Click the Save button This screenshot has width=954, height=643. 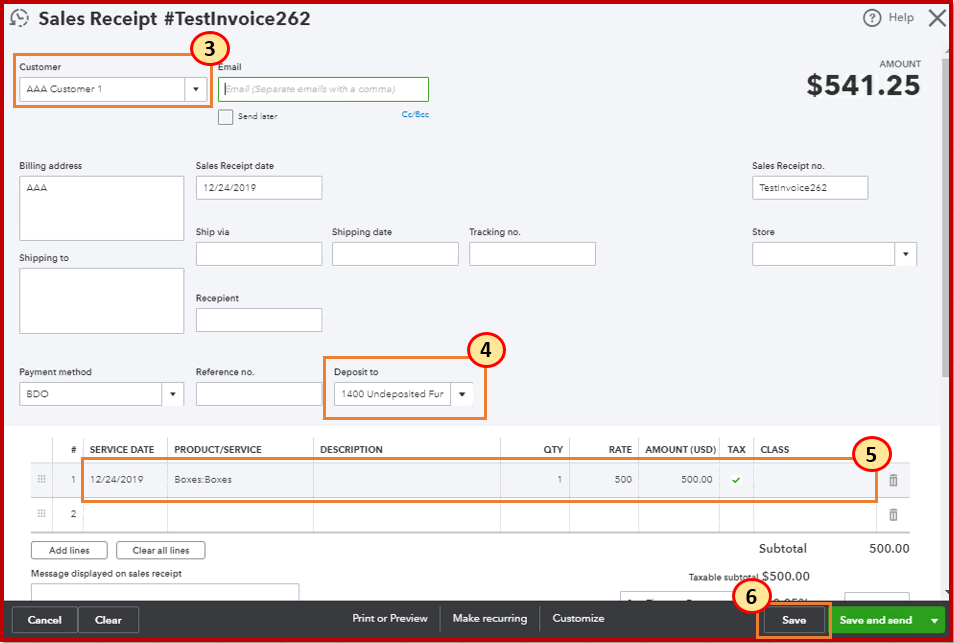click(x=794, y=620)
